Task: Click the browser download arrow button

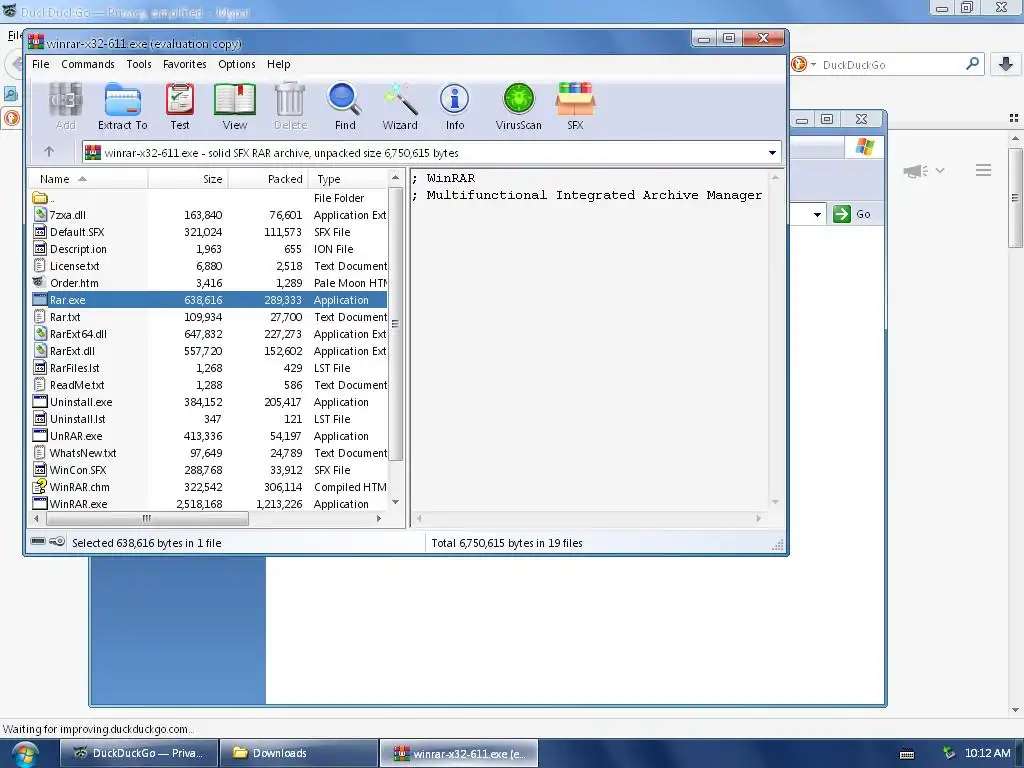Action: (1006, 64)
